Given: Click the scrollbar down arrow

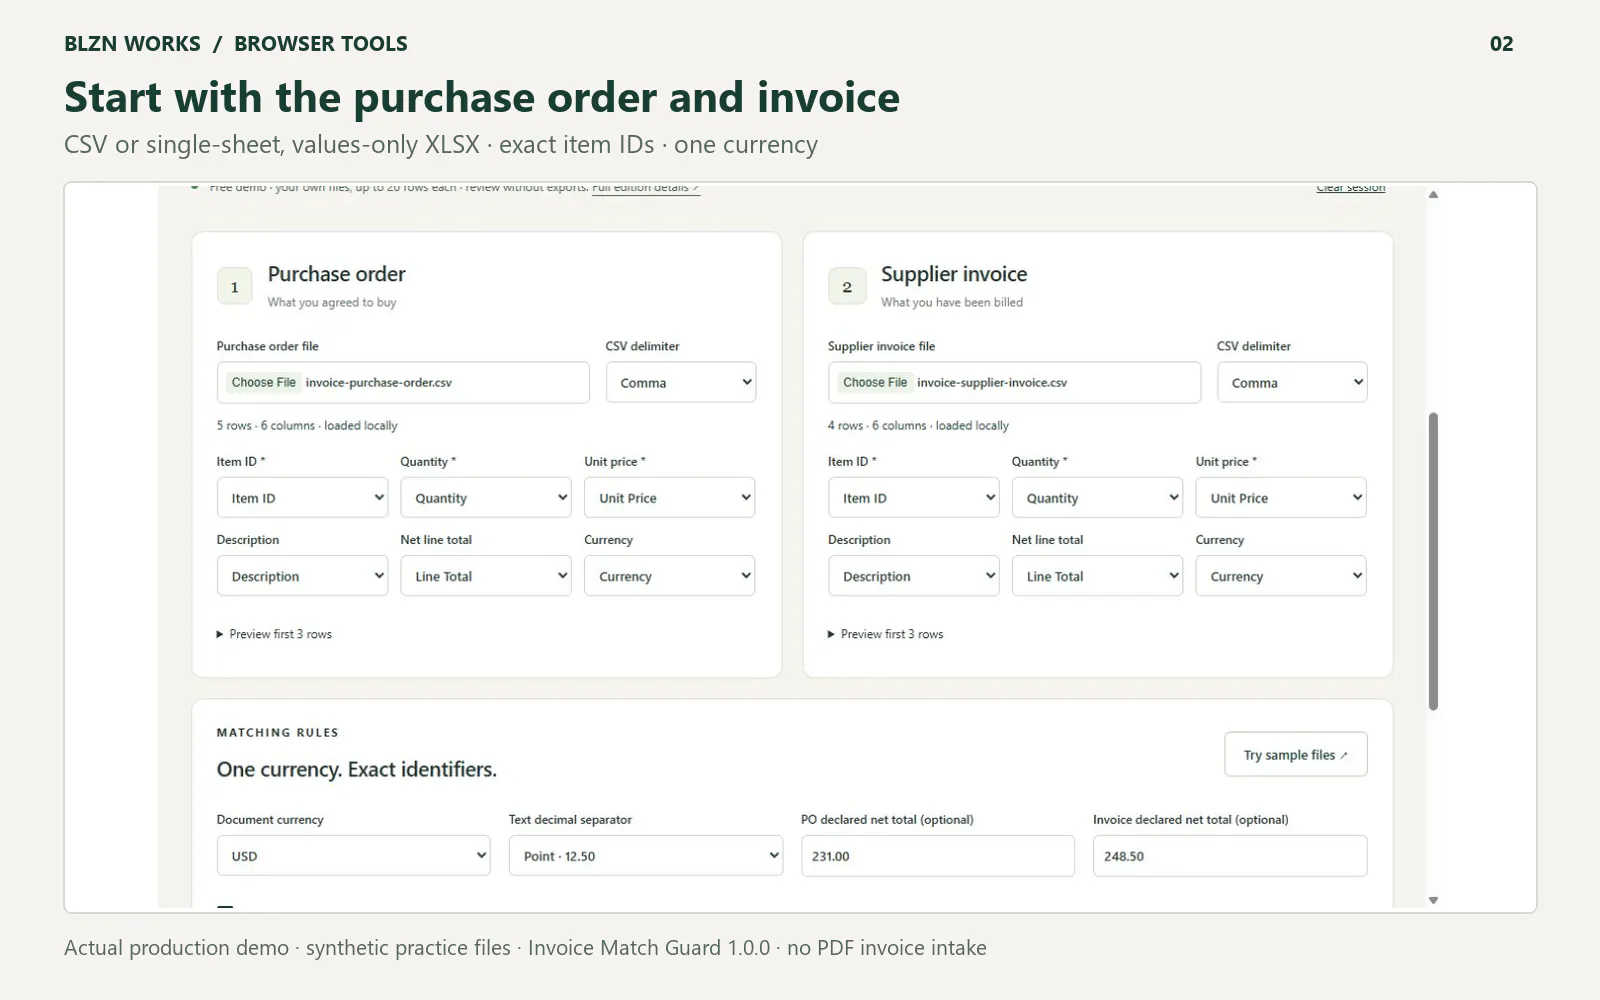Looking at the screenshot, I should [1433, 900].
